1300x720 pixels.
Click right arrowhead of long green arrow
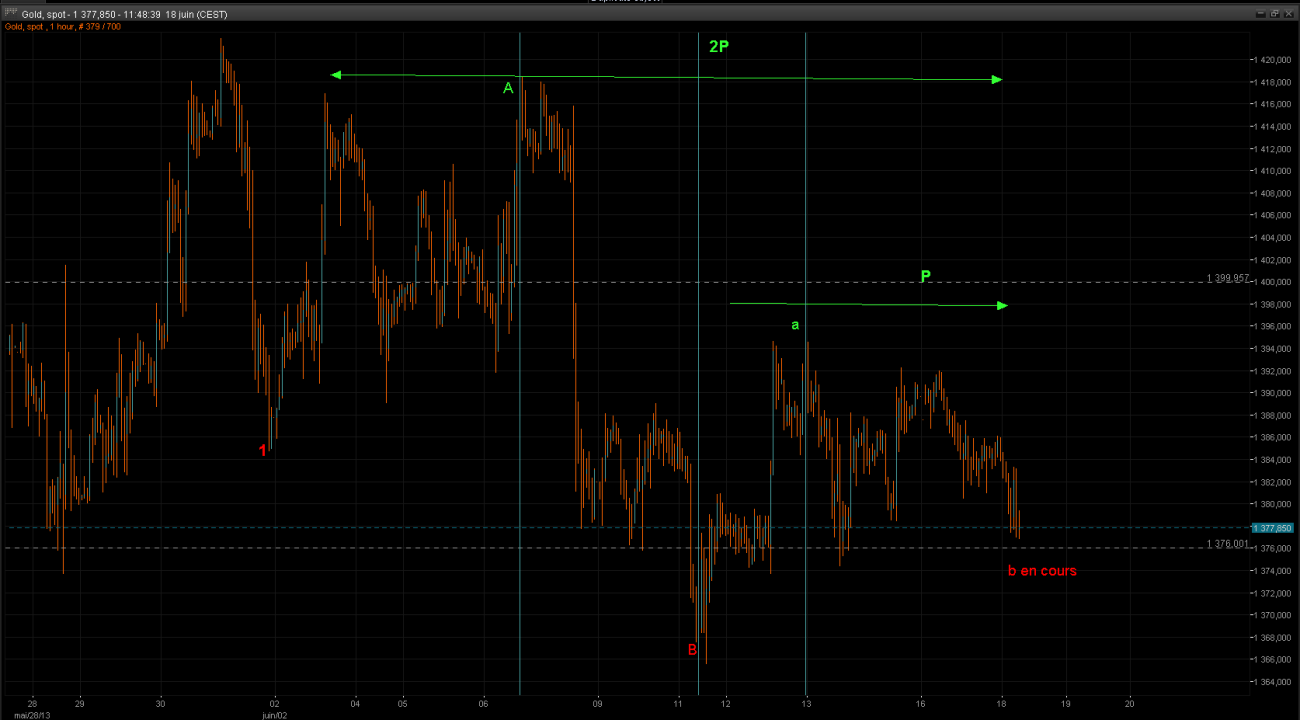click(996, 80)
